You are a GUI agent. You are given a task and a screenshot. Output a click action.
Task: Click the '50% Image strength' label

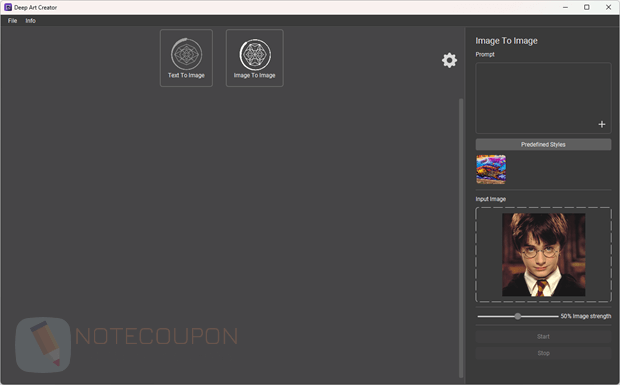[586, 316]
